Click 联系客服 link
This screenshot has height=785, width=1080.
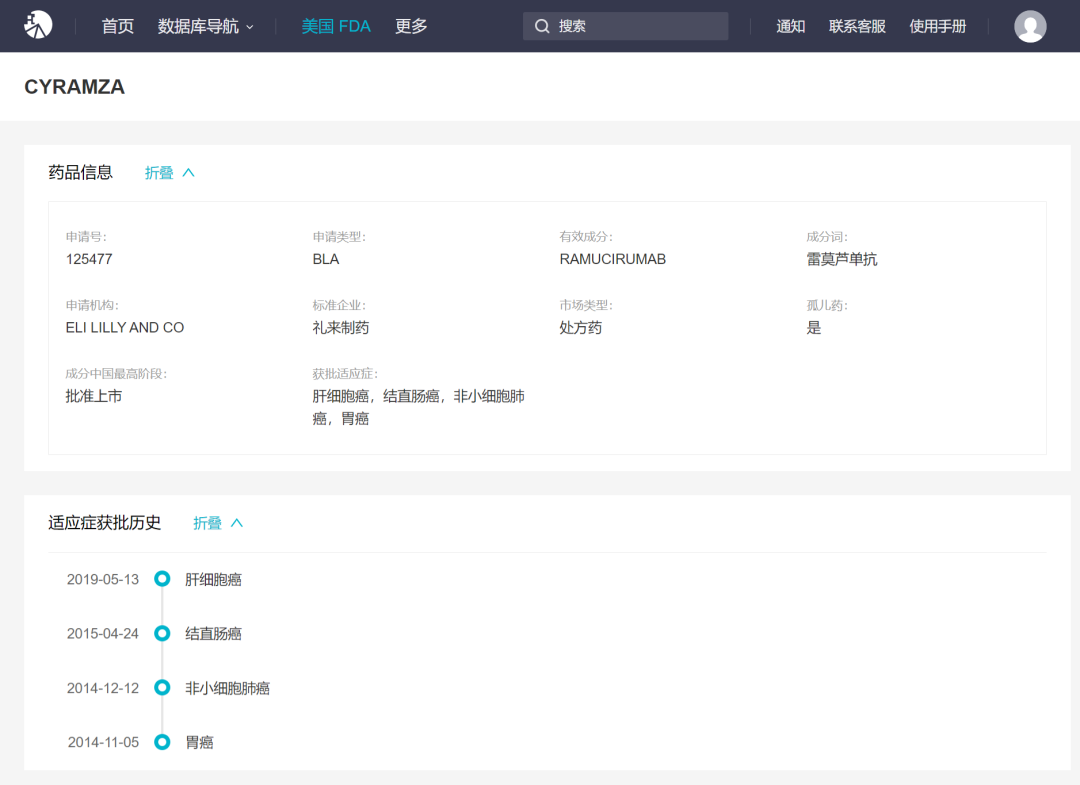[857, 26]
